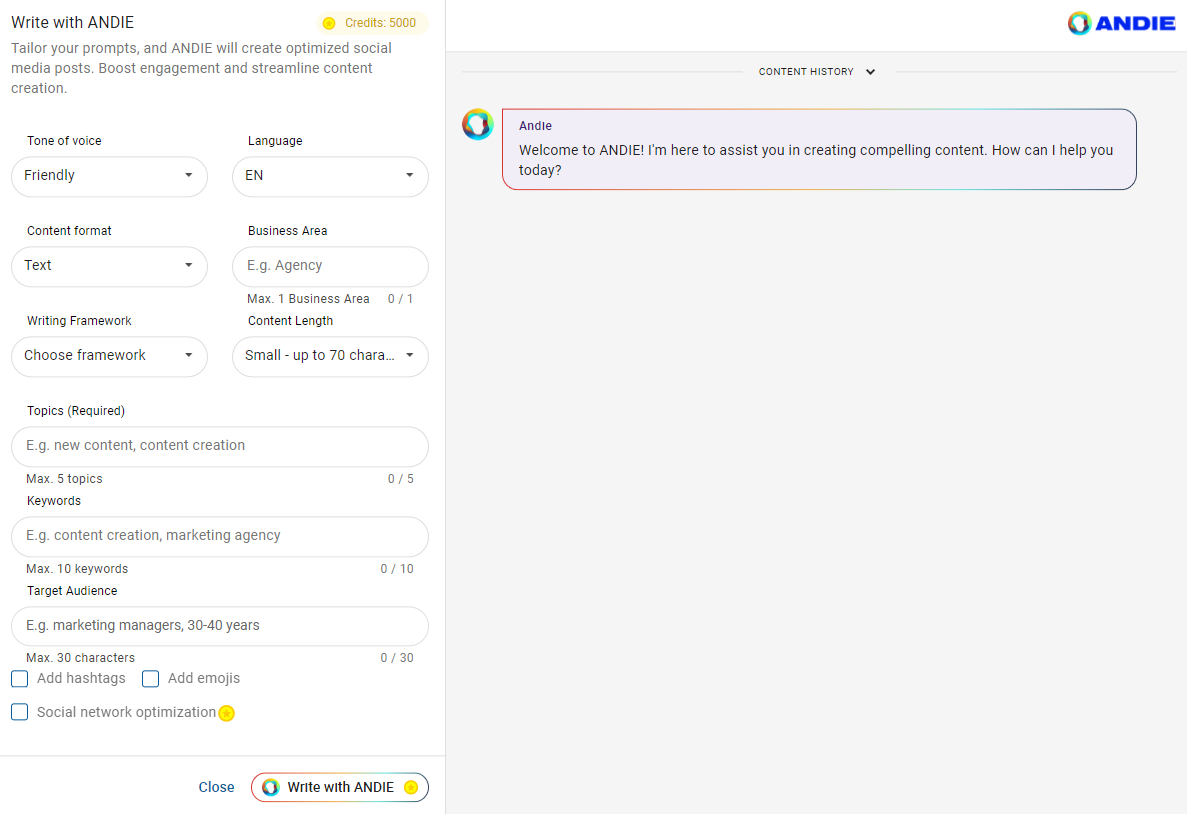Click the 'Write with ANDIE' panel heading
The width and height of the screenshot is (1187, 814).
(73, 23)
